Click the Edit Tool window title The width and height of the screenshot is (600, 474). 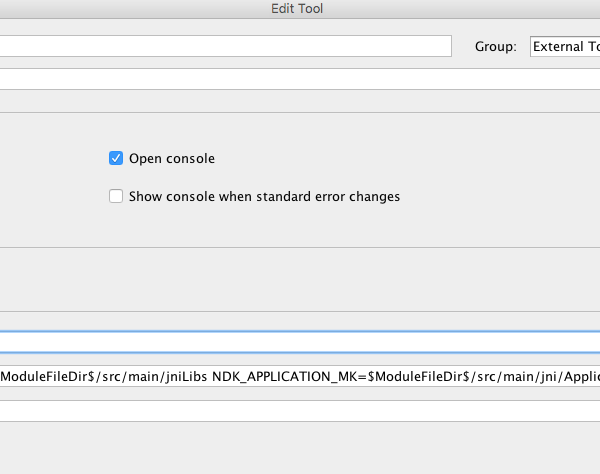coord(297,8)
